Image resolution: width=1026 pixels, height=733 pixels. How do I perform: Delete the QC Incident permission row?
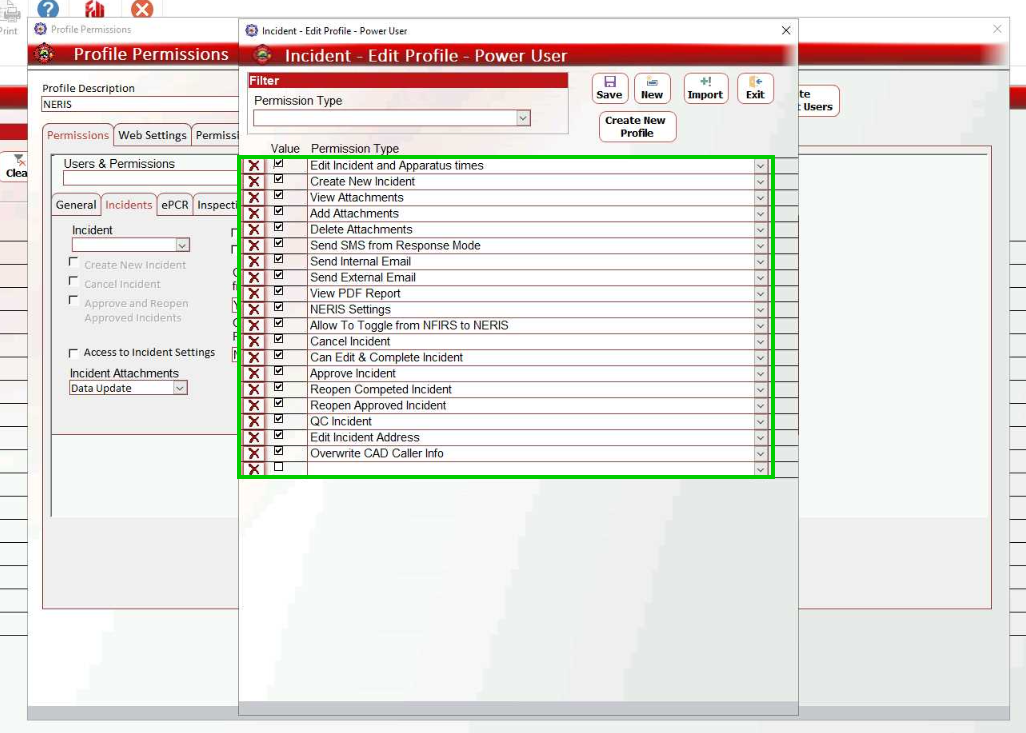[254, 422]
